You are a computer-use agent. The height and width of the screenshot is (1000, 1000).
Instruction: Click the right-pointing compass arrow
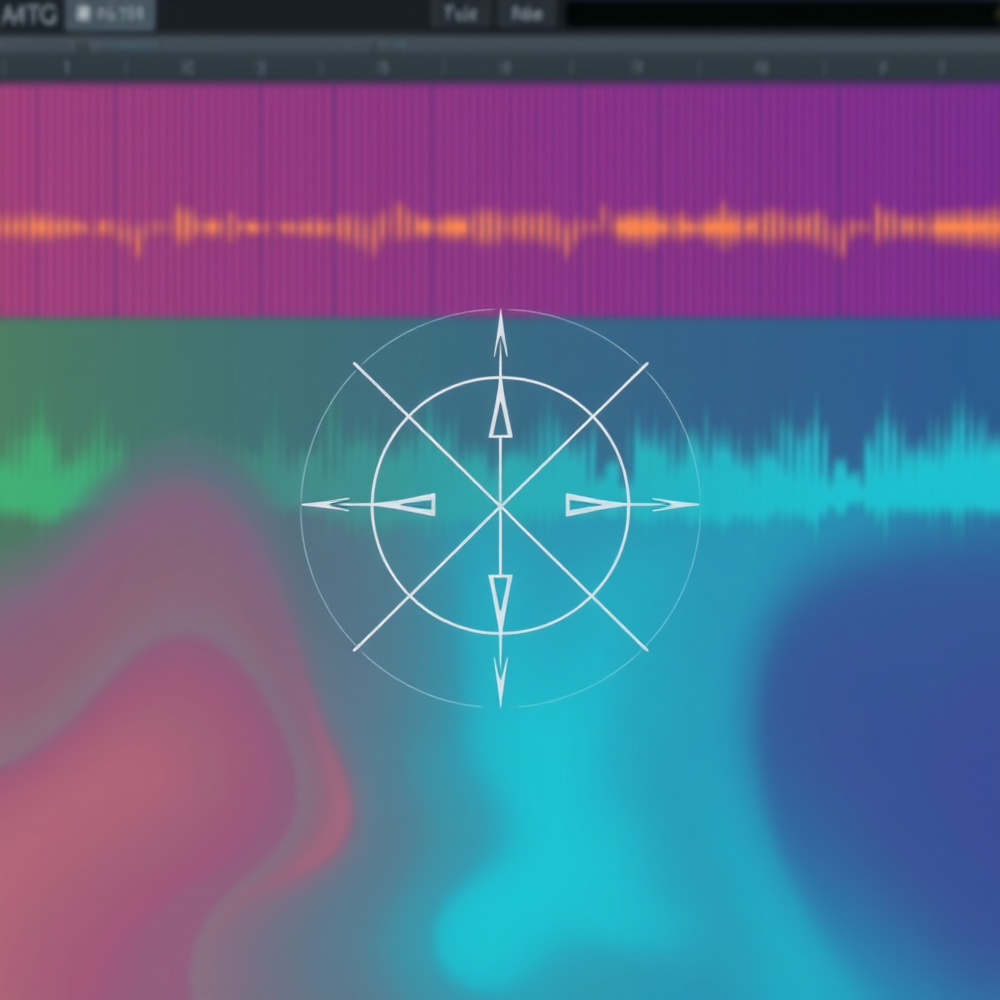pos(590,503)
